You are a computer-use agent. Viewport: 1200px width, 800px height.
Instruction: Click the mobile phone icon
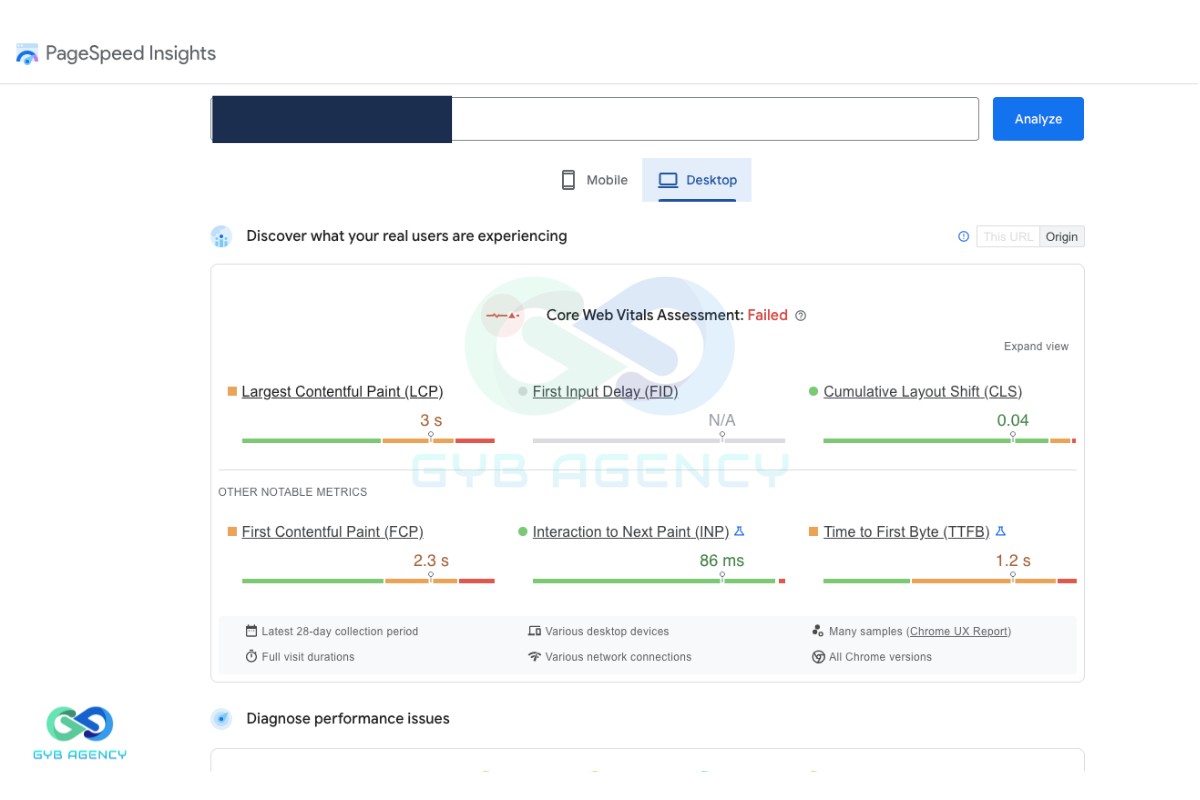[568, 180]
